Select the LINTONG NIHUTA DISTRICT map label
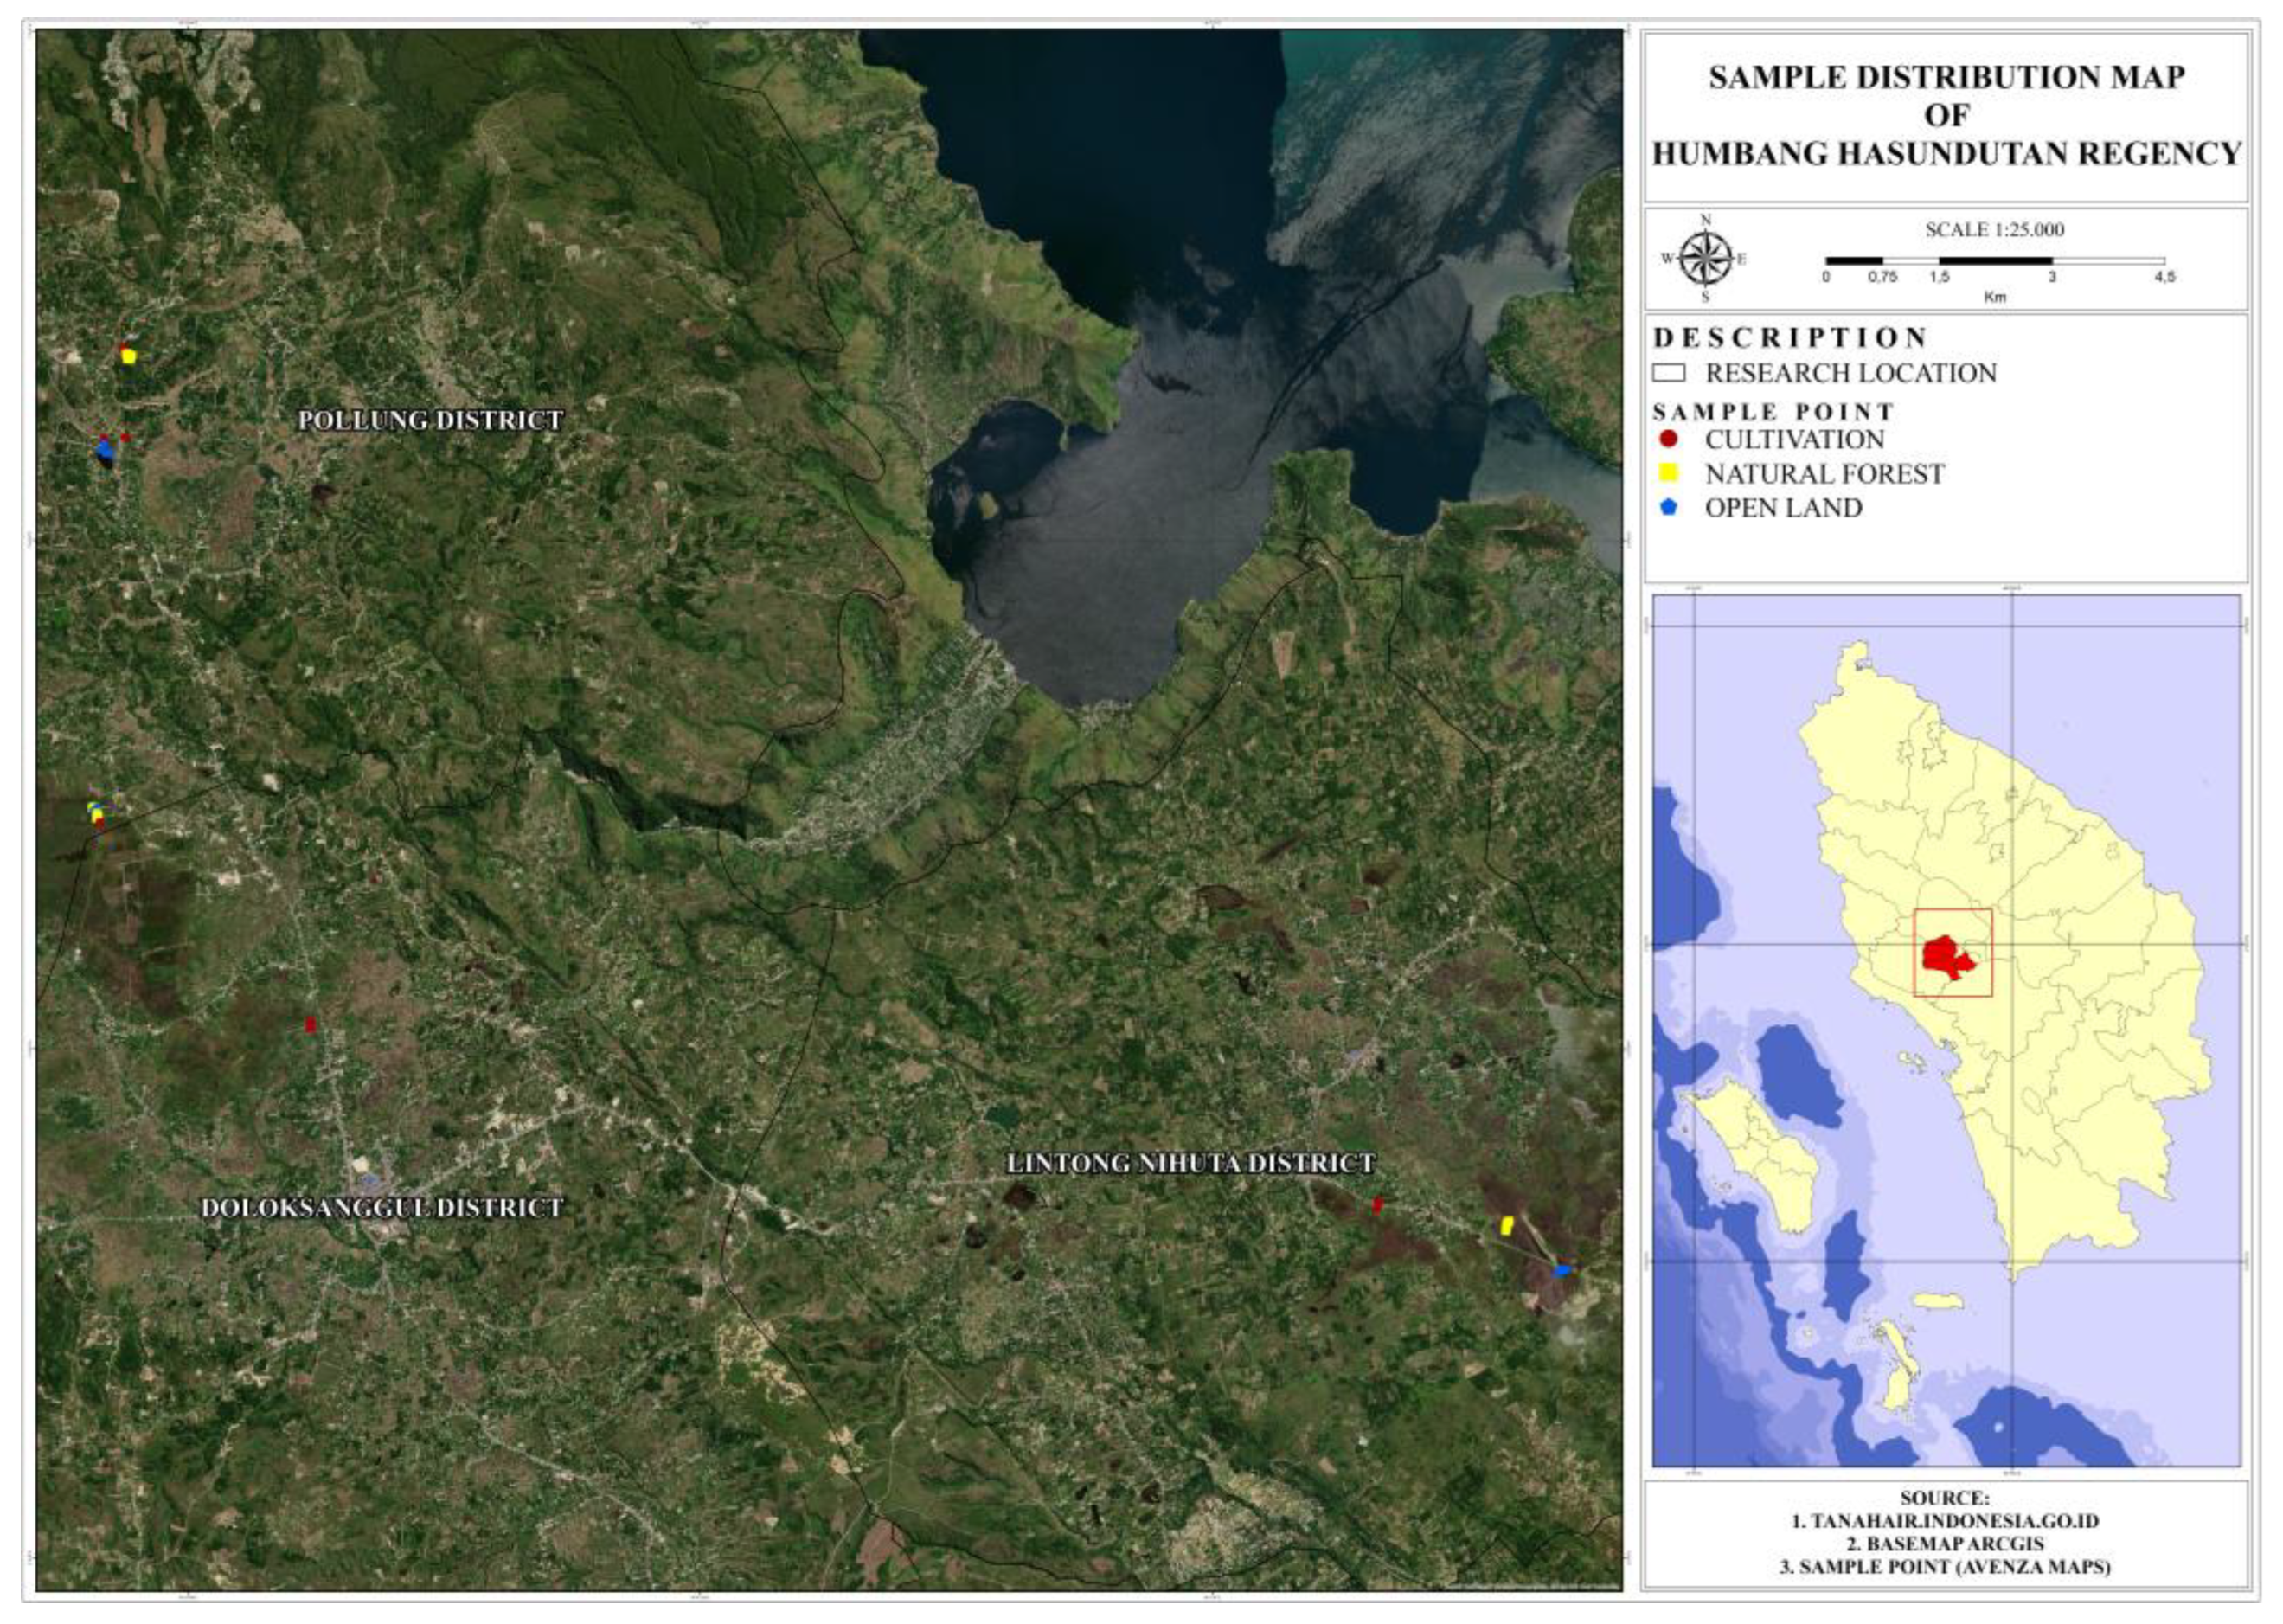Screen dimensions: 2283x1624 point(1190,1163)
